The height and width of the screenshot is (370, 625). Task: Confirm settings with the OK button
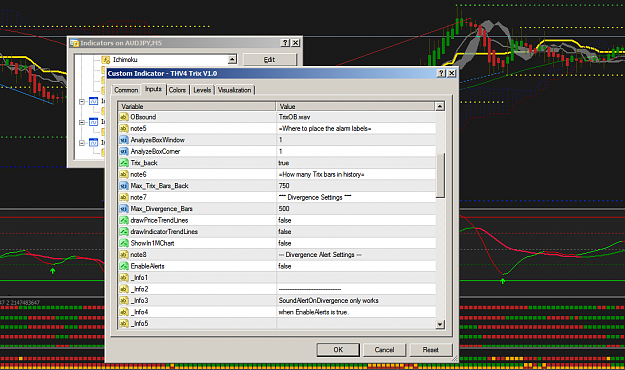pos(338,350)
